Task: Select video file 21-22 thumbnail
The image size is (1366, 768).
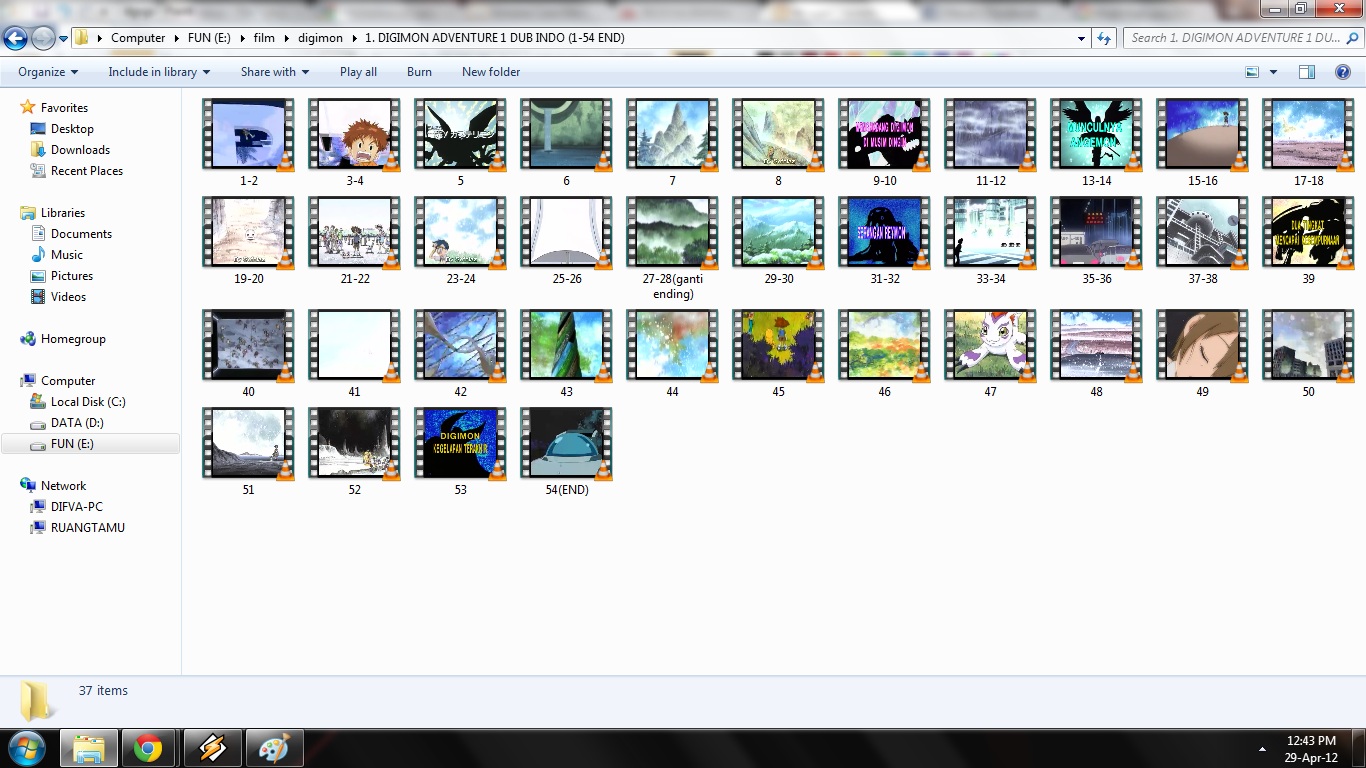Action: pyautogui.click(x=354, y=231)
